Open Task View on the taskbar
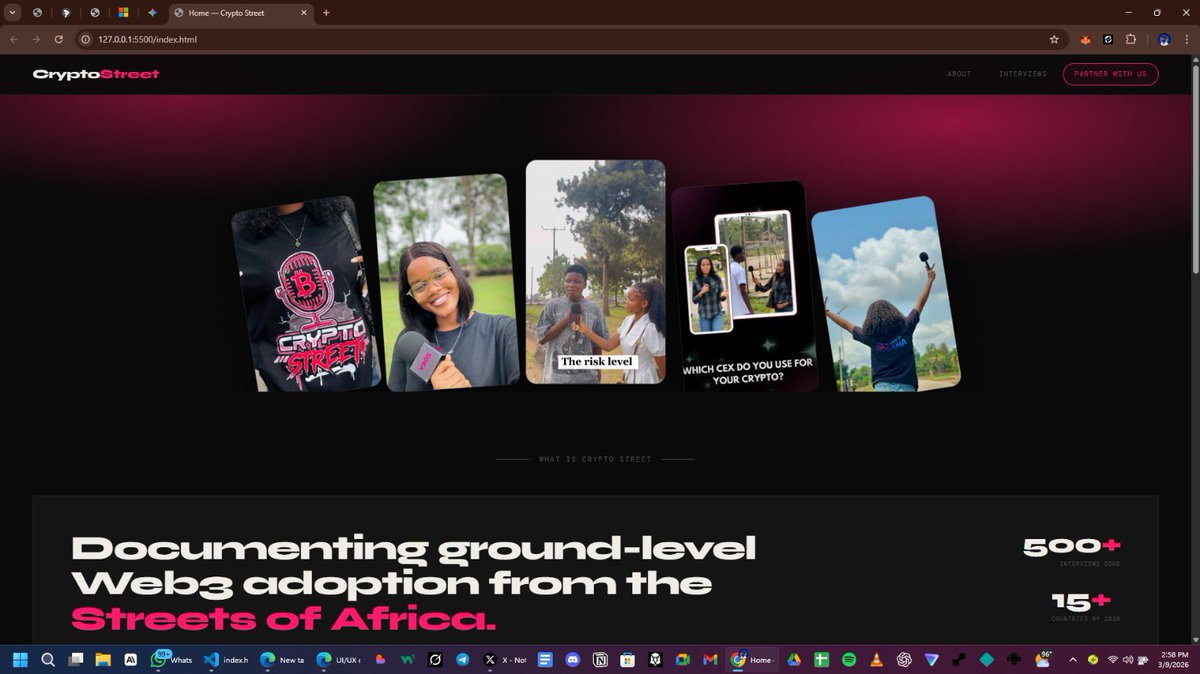This screenshot has height=674, width=1200. pos(75,660)
